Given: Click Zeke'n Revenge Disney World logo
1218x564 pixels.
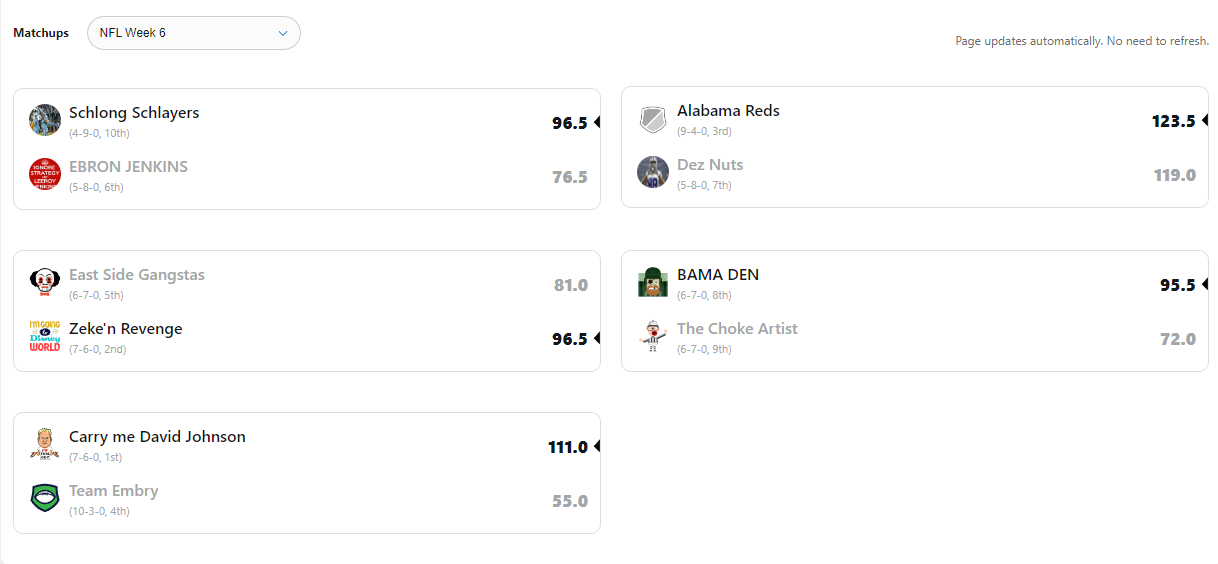Looking at the screenshot, I should pos(45,336).
